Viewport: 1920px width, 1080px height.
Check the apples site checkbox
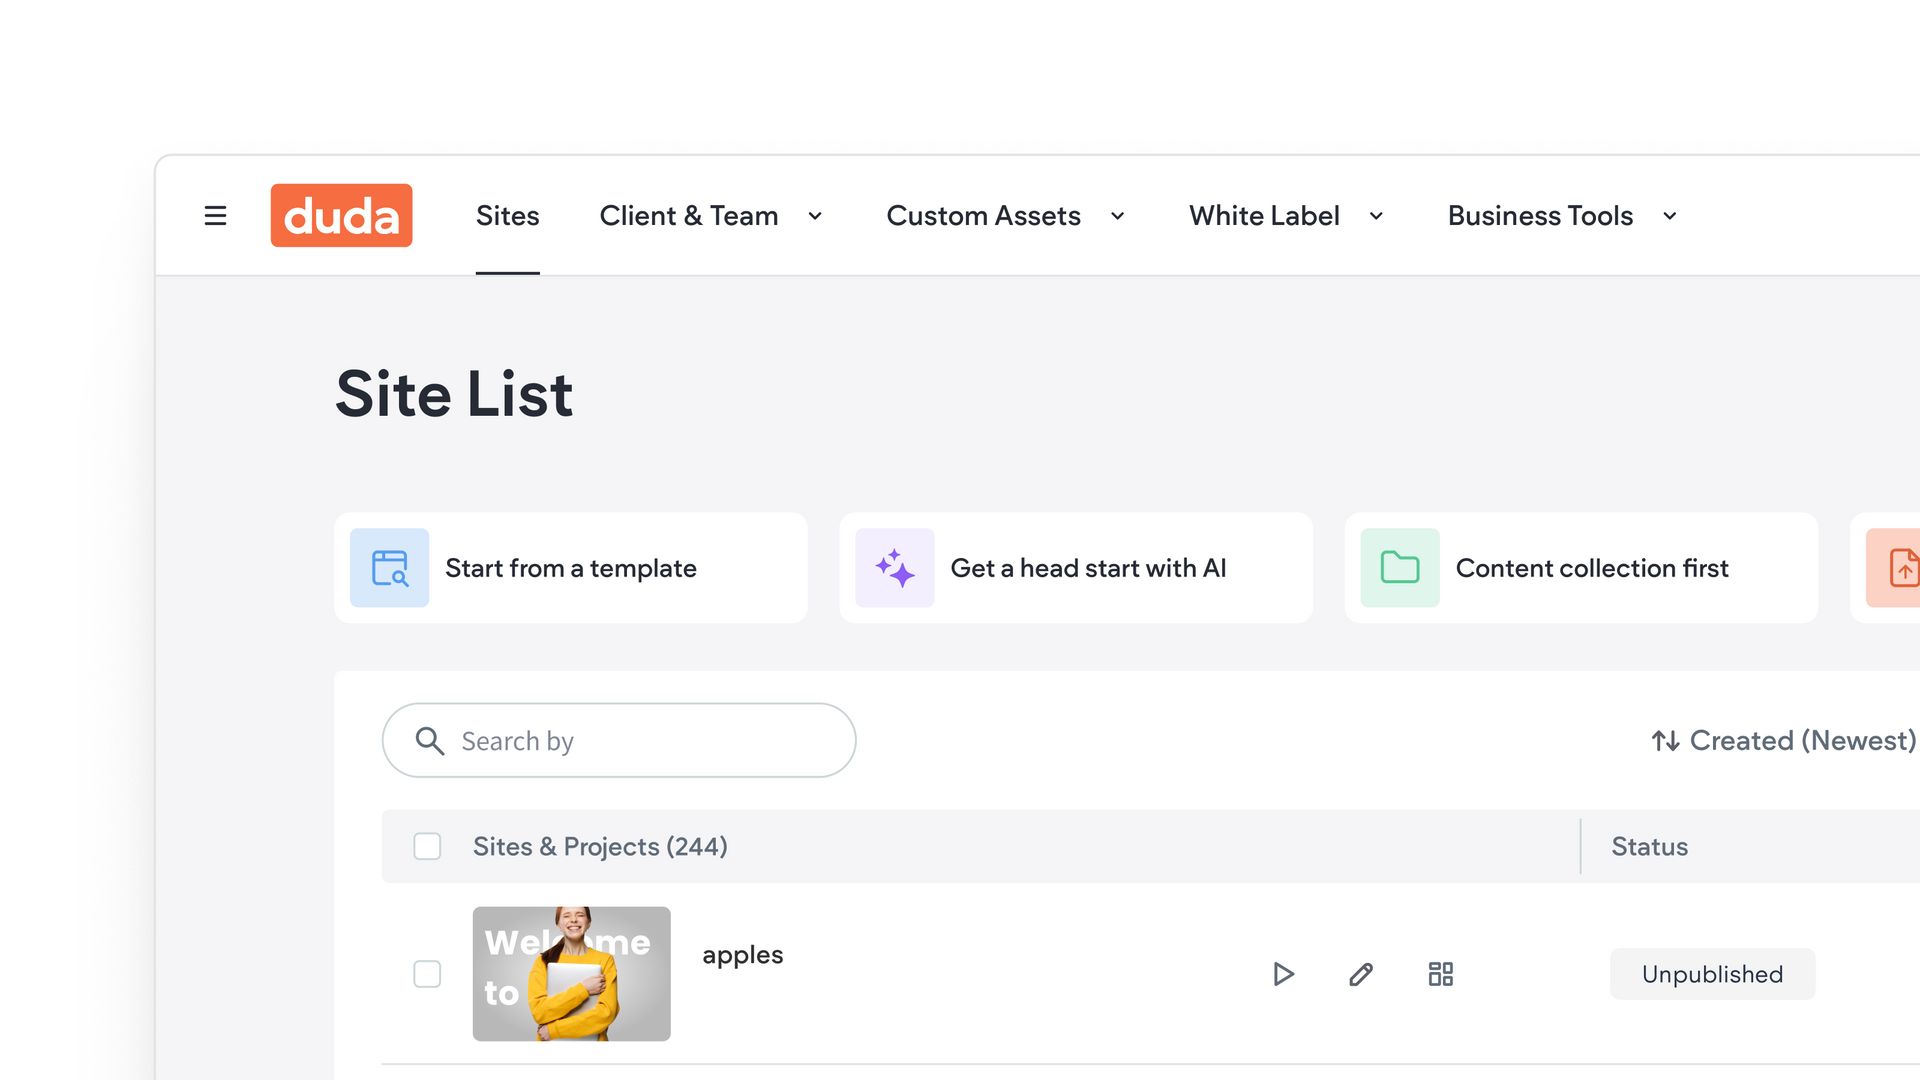tap(427, 974)
